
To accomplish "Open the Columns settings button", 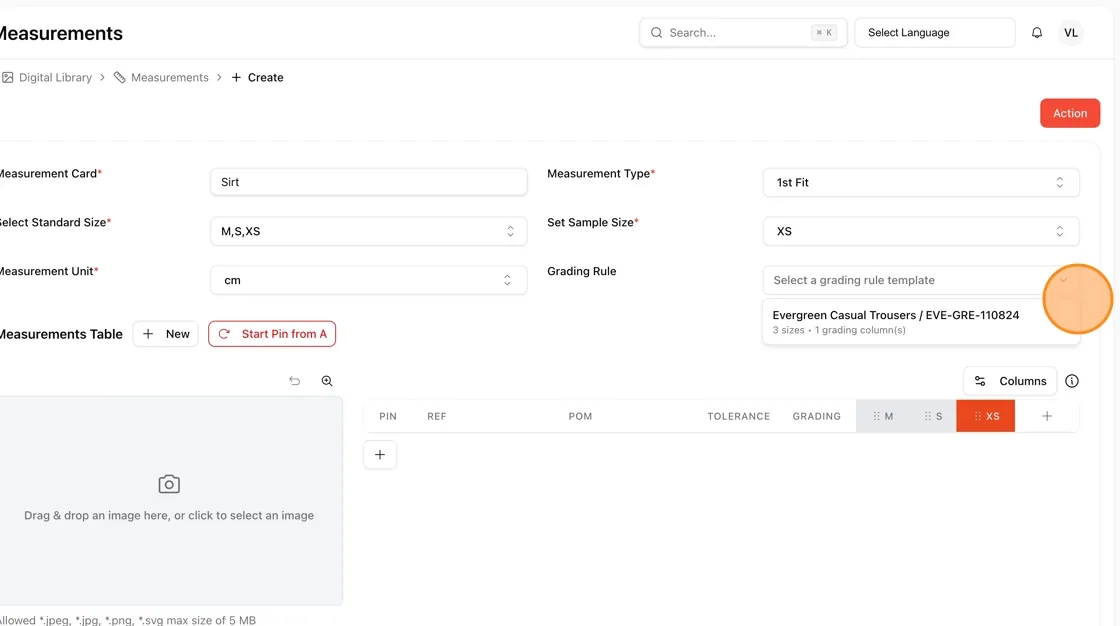I will [x=1010, y=381].
